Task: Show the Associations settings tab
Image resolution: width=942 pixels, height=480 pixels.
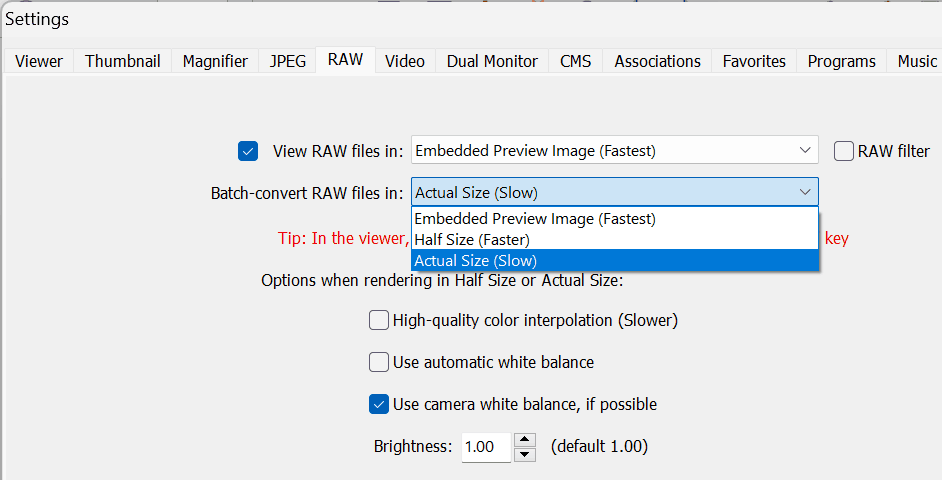Action: click(x=657, y=61)
